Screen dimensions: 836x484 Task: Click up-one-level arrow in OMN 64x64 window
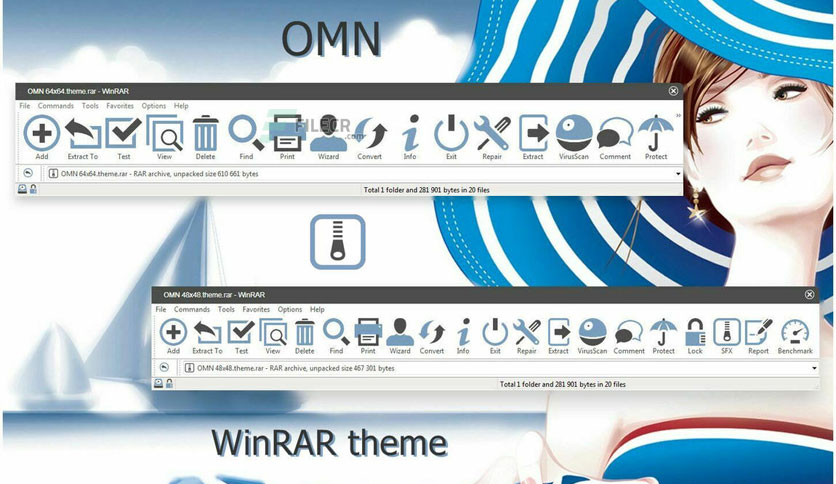coord(28,173)
